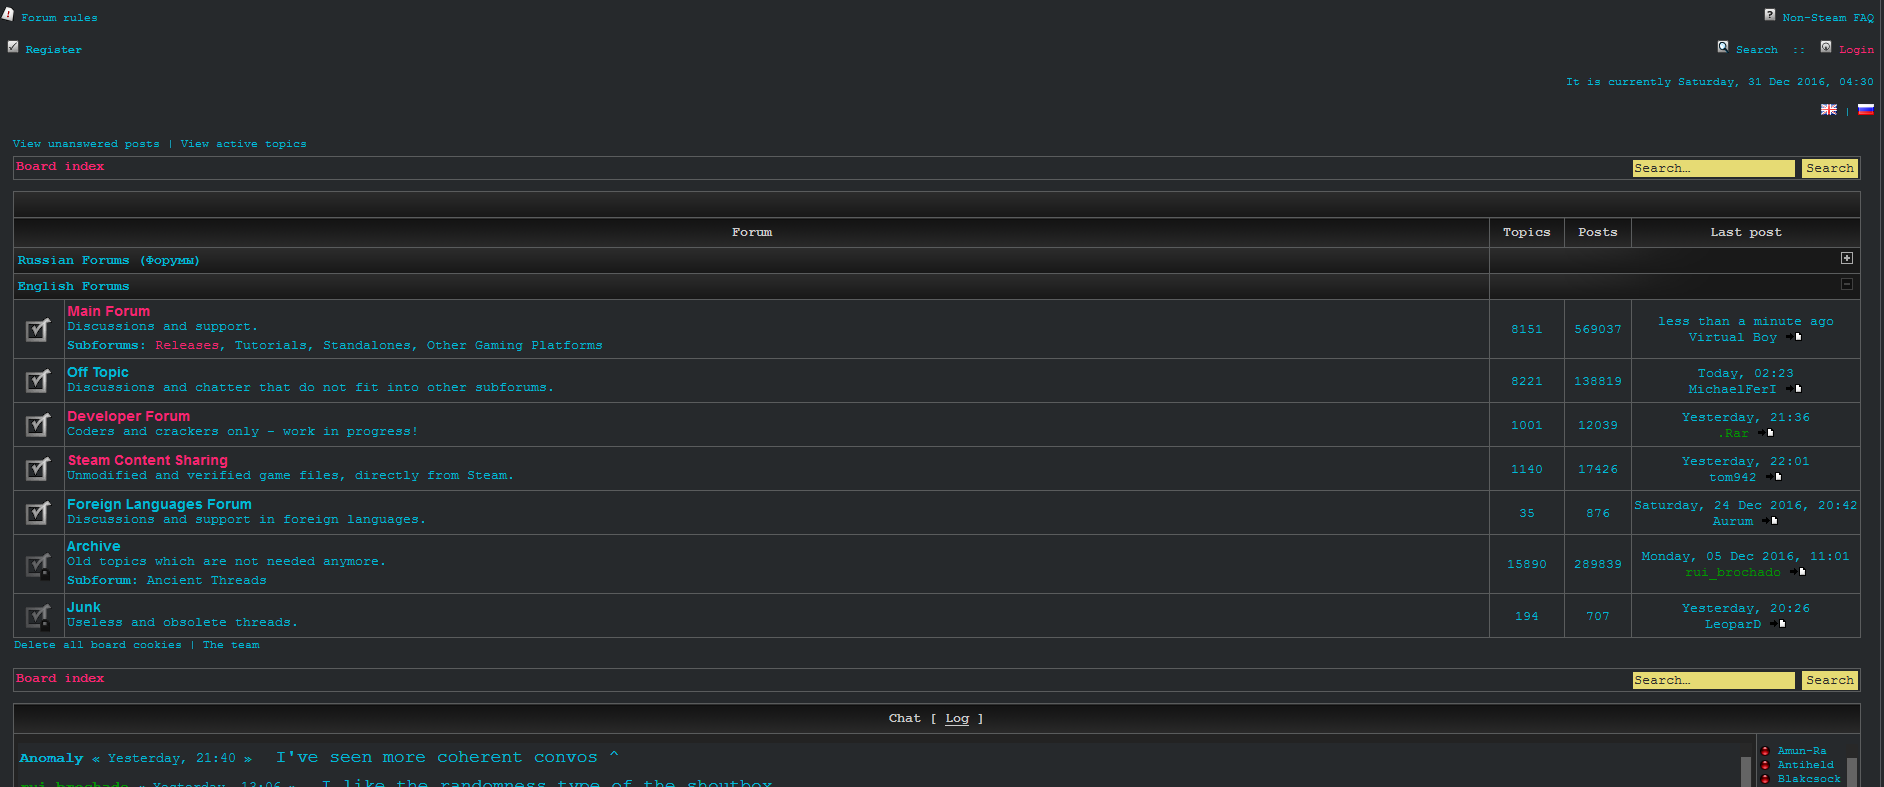Viewport: 1884px width, 787px height.
Task: Click the Russian language flag icon
Action: (1865, 110)
